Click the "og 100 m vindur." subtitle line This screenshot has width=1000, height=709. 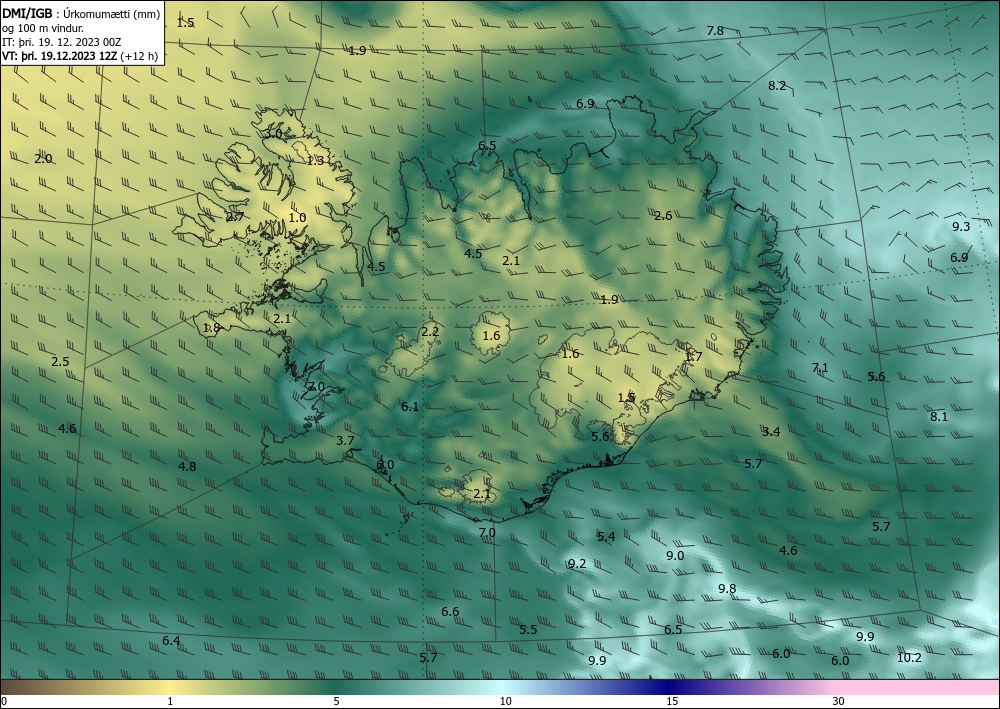(x=43, y=28)
